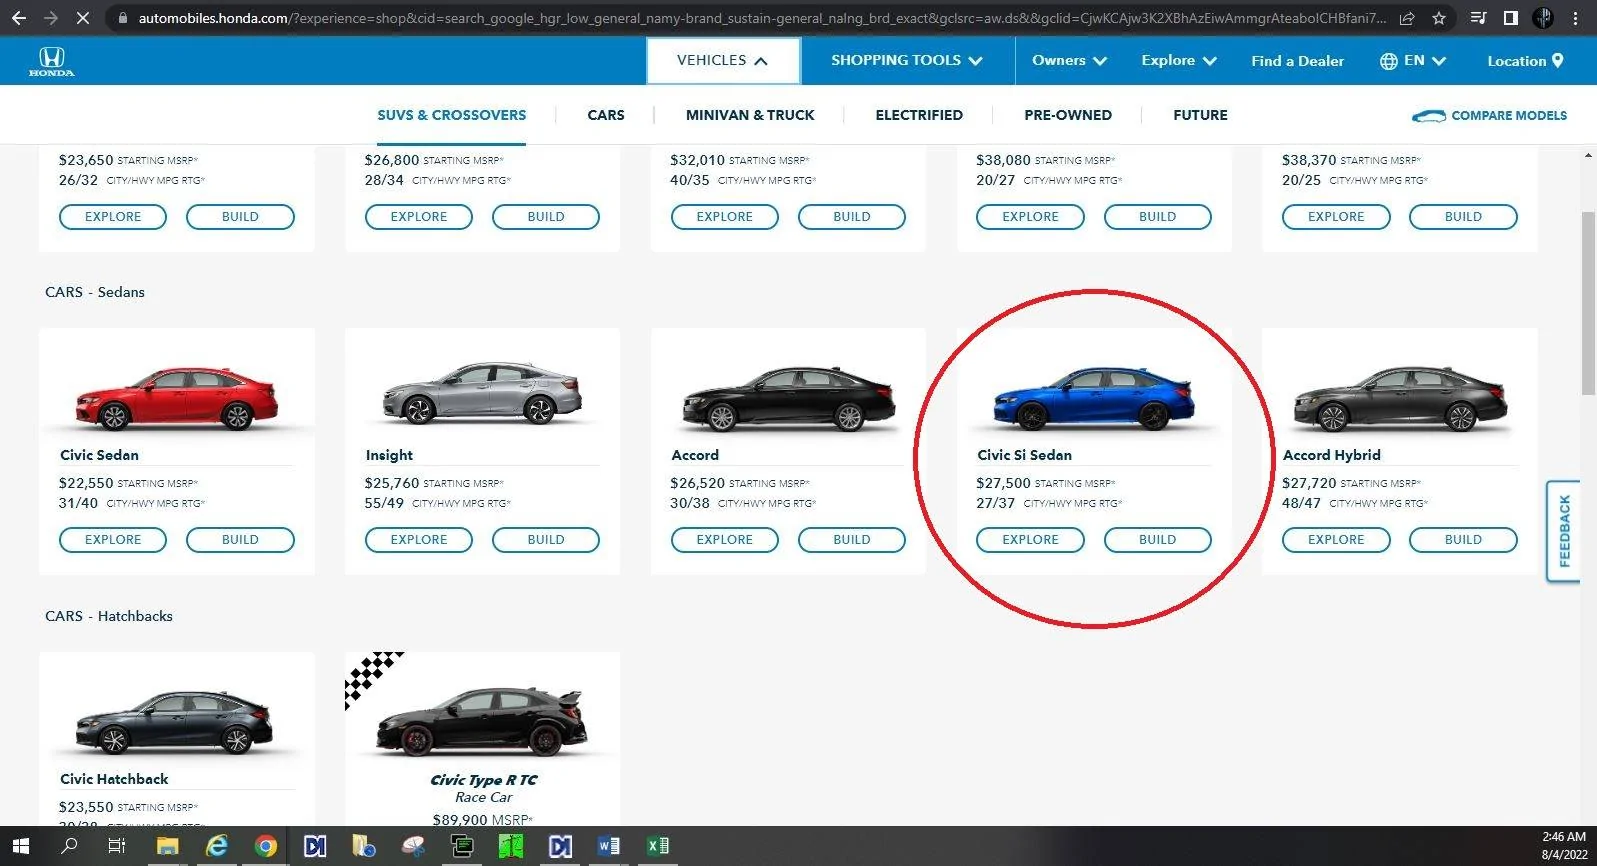This screenshot has width=1597, height=866.
Task: Bookmark this page with the star icon
Action: point(1439,18)
